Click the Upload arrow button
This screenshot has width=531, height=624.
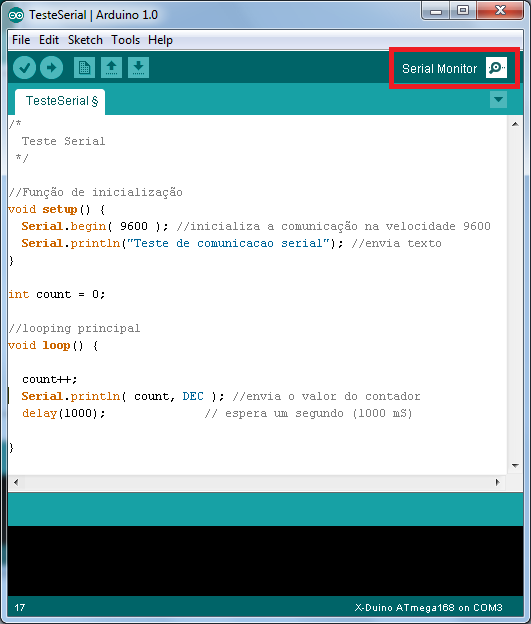click(51, 68)
